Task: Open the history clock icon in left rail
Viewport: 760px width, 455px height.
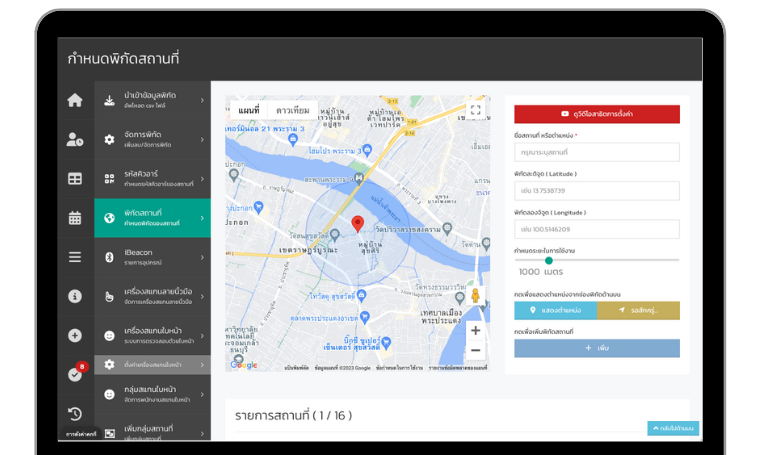Action: [x=75, y=414]
